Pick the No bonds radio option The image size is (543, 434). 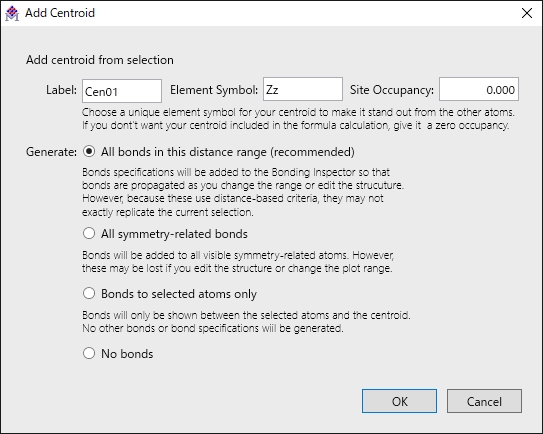(x=118, y=354)
